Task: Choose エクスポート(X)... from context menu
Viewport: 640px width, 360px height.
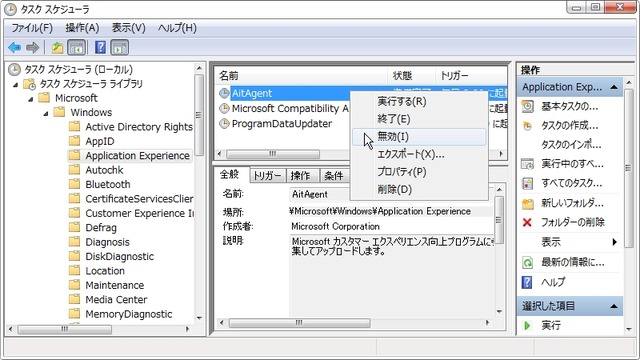Action: pos(419,154)
